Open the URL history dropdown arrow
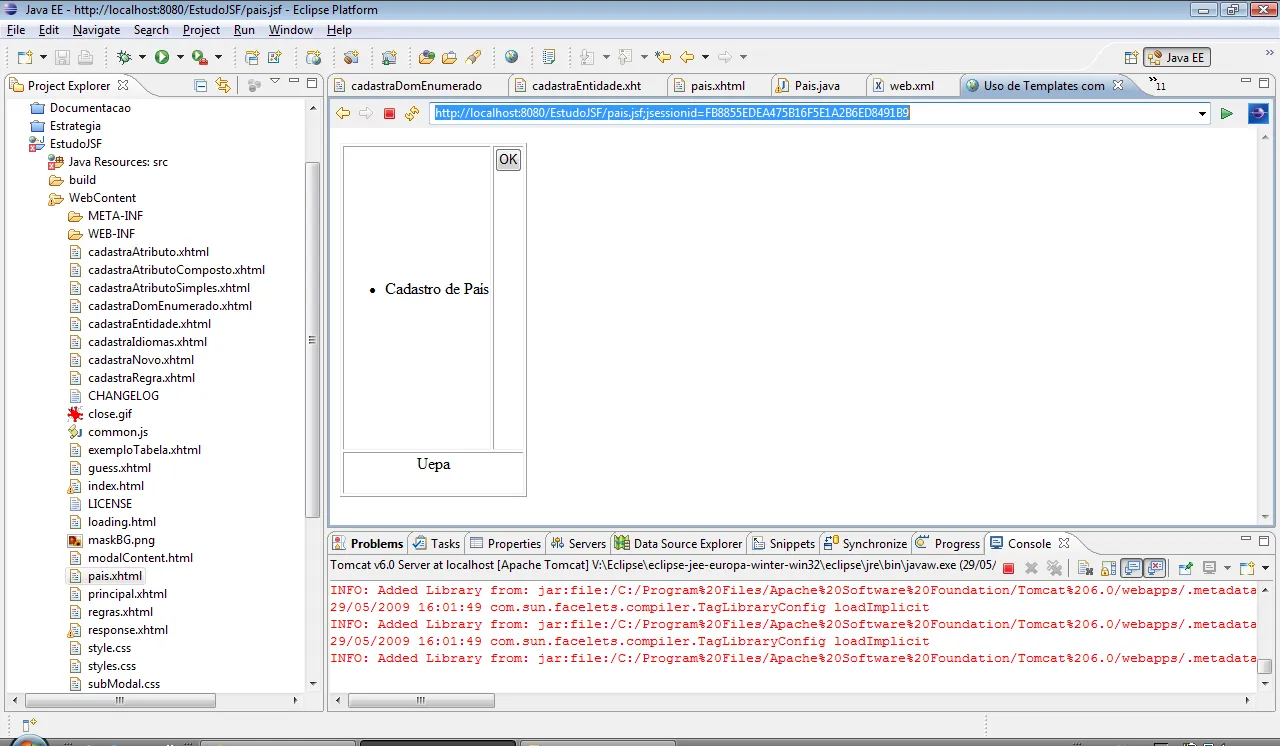This screenshot has height=746, width=1280. tap(1202, 114)
